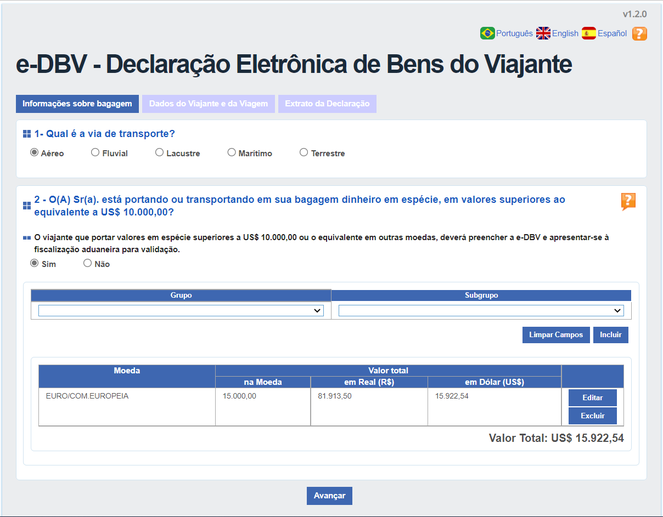Edit the EURO currency entry
This screenshot has height=517, width=663.
click(592, 398)
